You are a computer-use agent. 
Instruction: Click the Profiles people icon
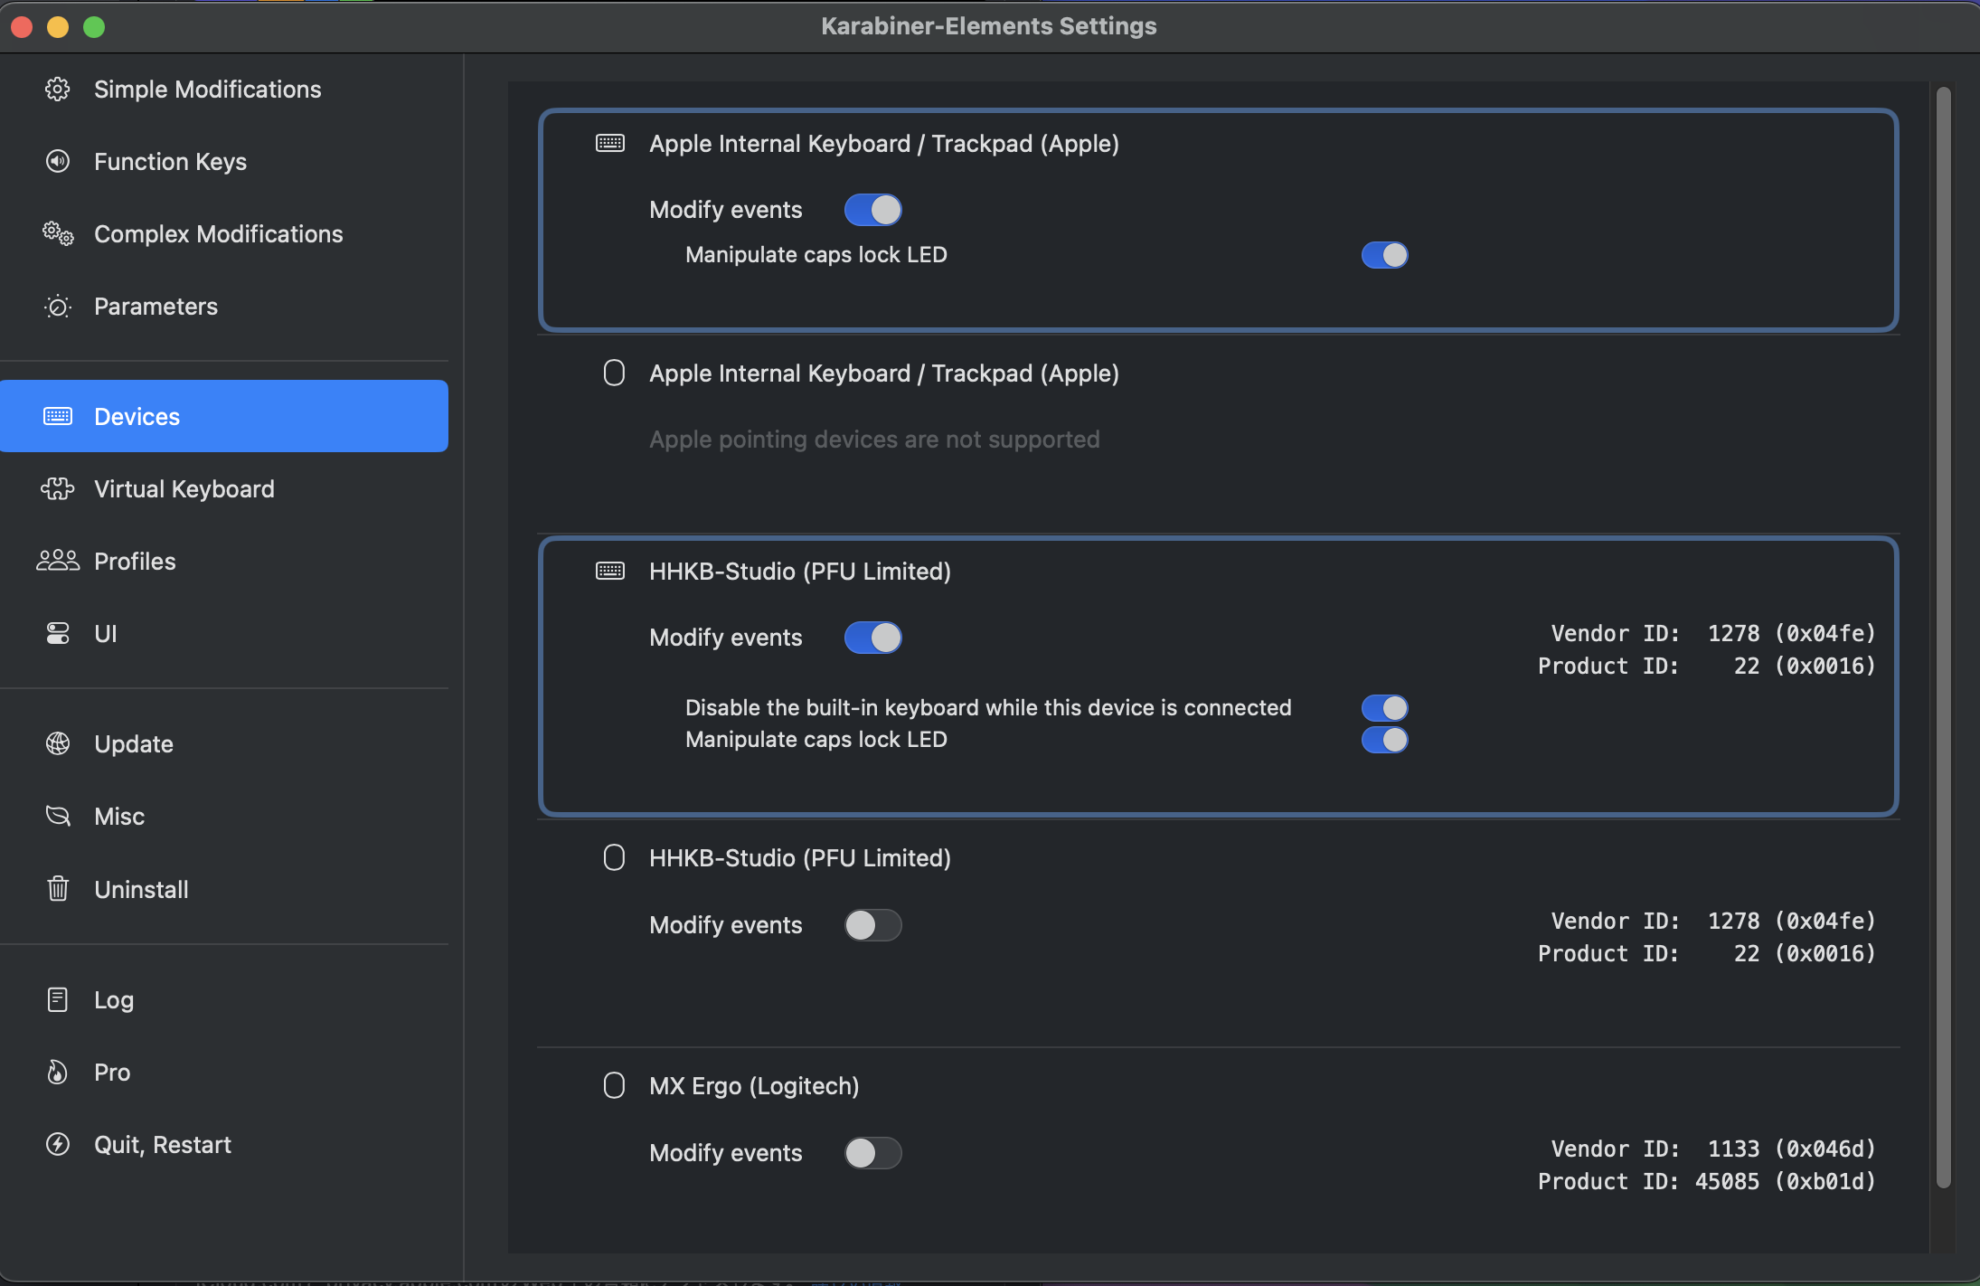coord(57,561)
